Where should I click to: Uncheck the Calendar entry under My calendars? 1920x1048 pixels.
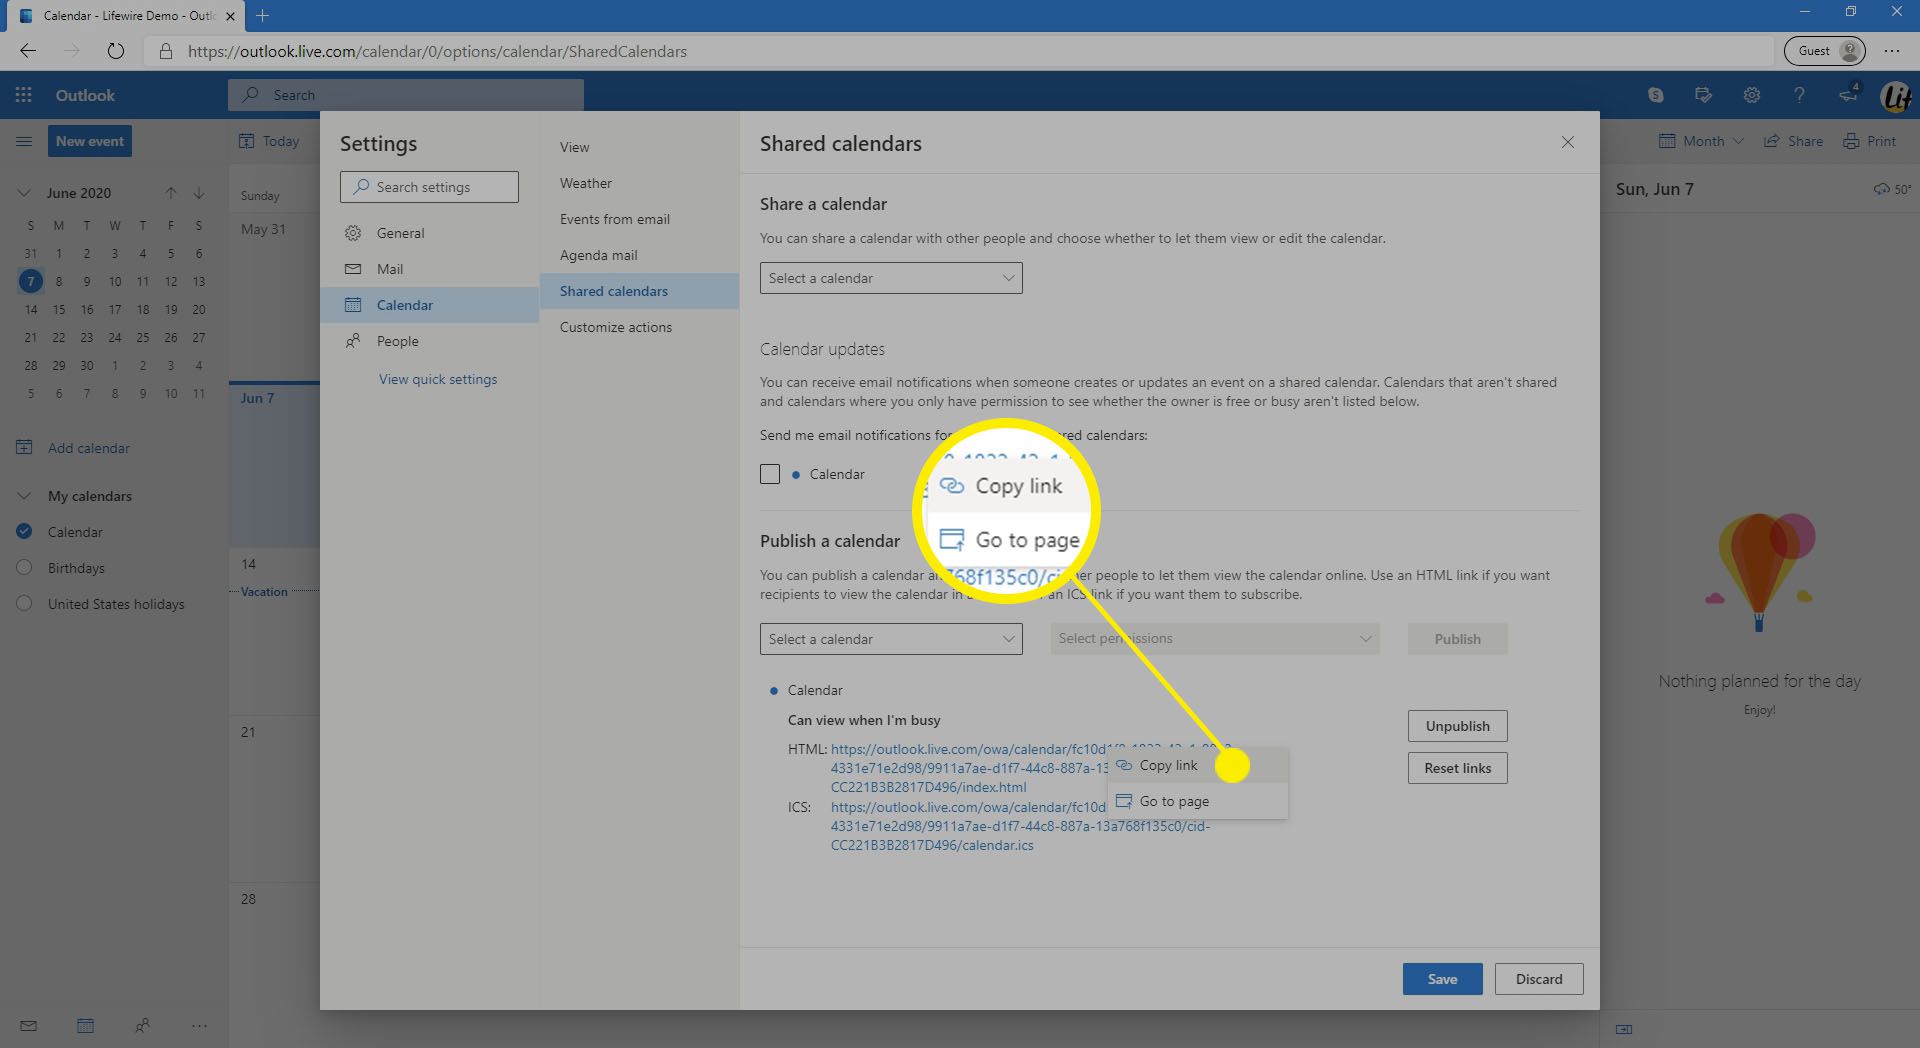coord(25,532)
